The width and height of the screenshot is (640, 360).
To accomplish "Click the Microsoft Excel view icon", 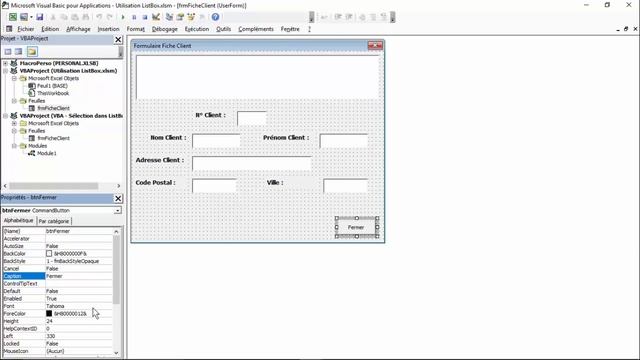I will pyautogui.click(x=13, y=17).
